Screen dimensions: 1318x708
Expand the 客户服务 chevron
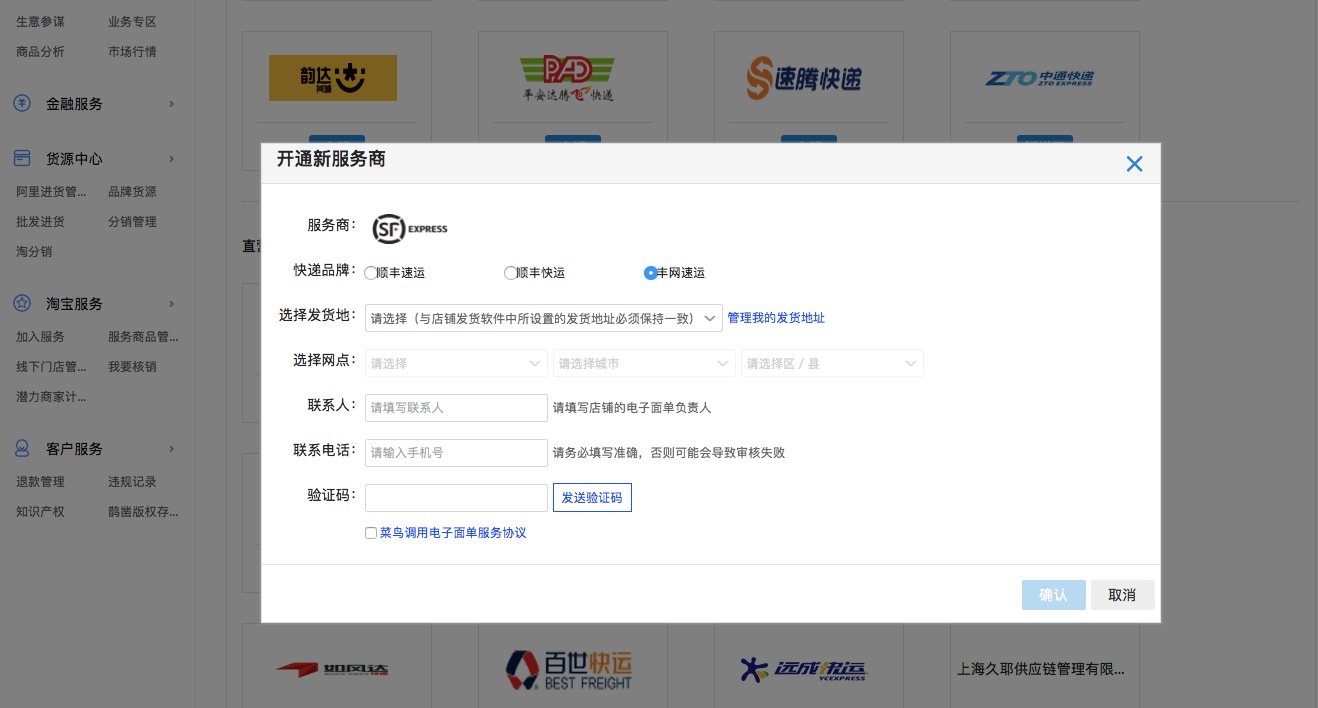172,449
